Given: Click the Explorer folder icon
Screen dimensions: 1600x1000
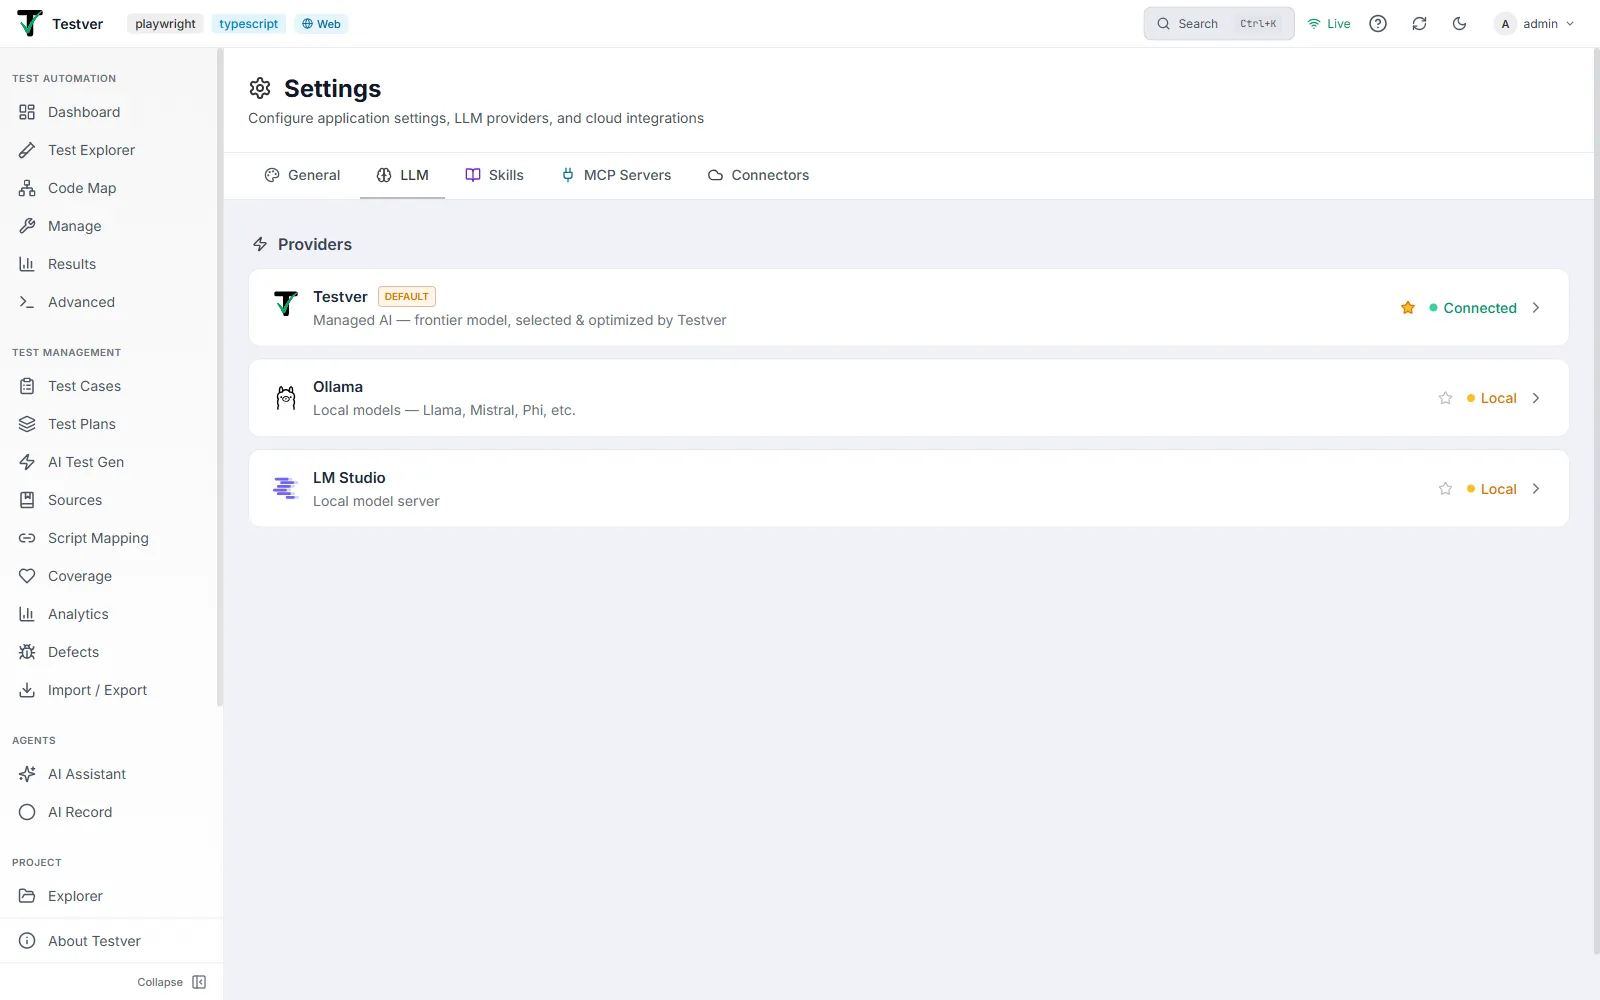Looking at the screenshot, I should pos(27,896).
